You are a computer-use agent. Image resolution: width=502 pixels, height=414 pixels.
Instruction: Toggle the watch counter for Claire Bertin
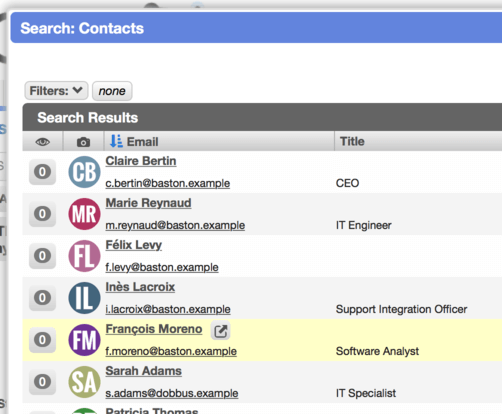tap(42, 172)
